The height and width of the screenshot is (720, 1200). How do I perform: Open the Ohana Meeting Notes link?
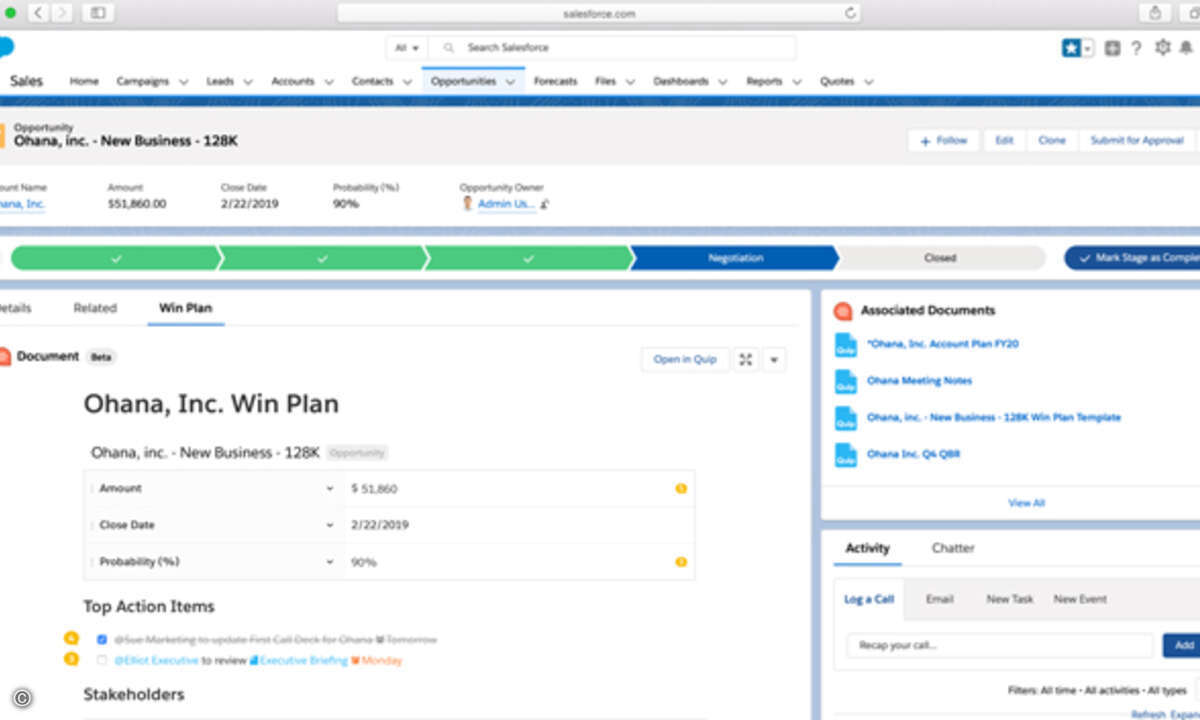pyautogui.click(x=919, y=381)
